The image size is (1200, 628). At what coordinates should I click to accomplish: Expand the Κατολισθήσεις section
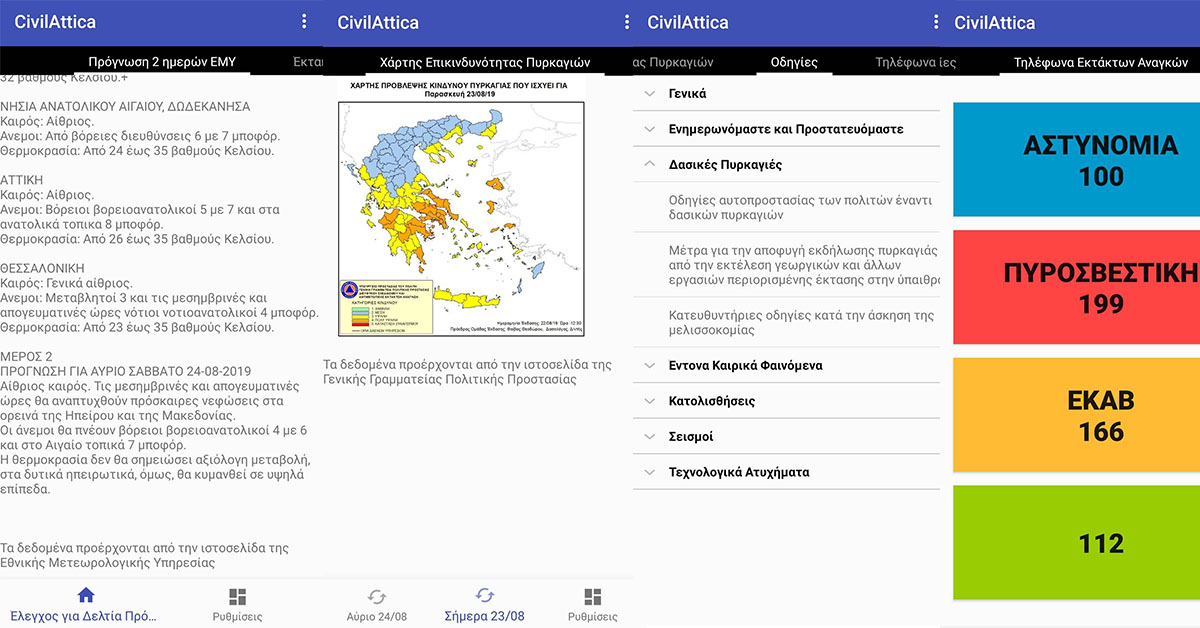[787, 401]
